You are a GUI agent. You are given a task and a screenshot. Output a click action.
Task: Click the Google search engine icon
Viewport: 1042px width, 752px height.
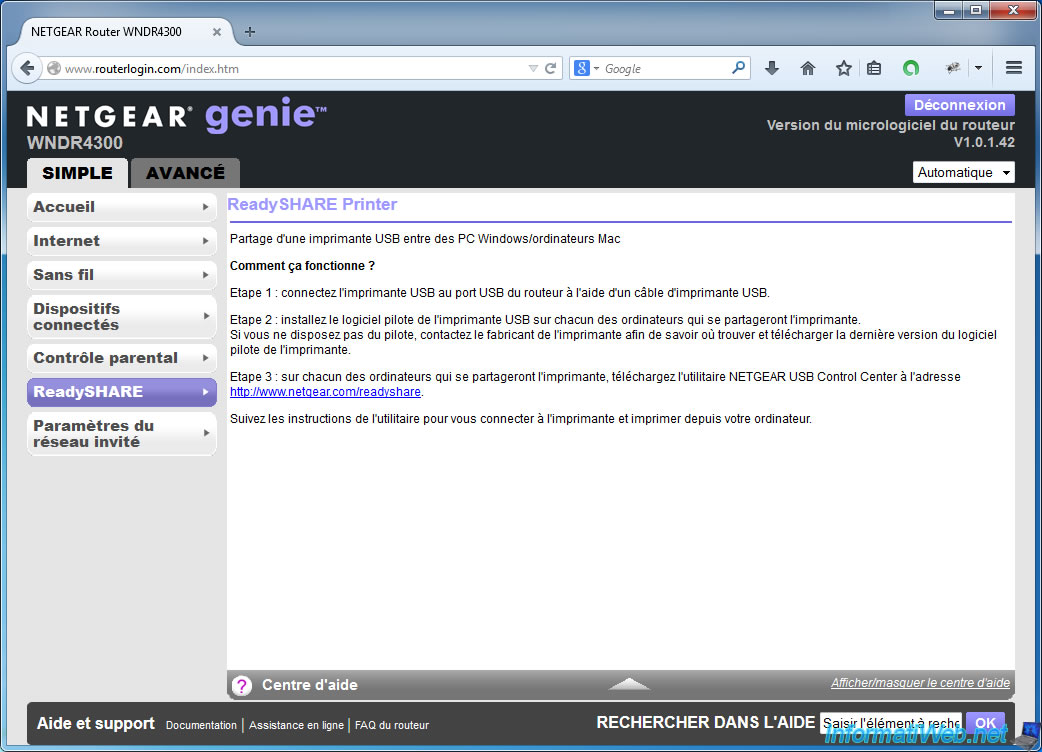point(581,68)
